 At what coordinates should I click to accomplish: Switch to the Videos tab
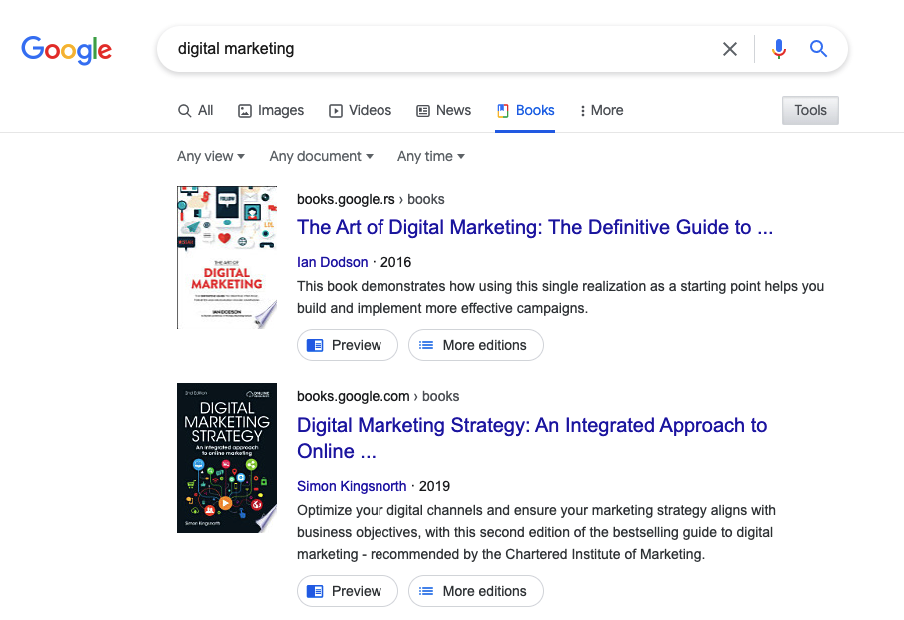[x=360, y=111]
